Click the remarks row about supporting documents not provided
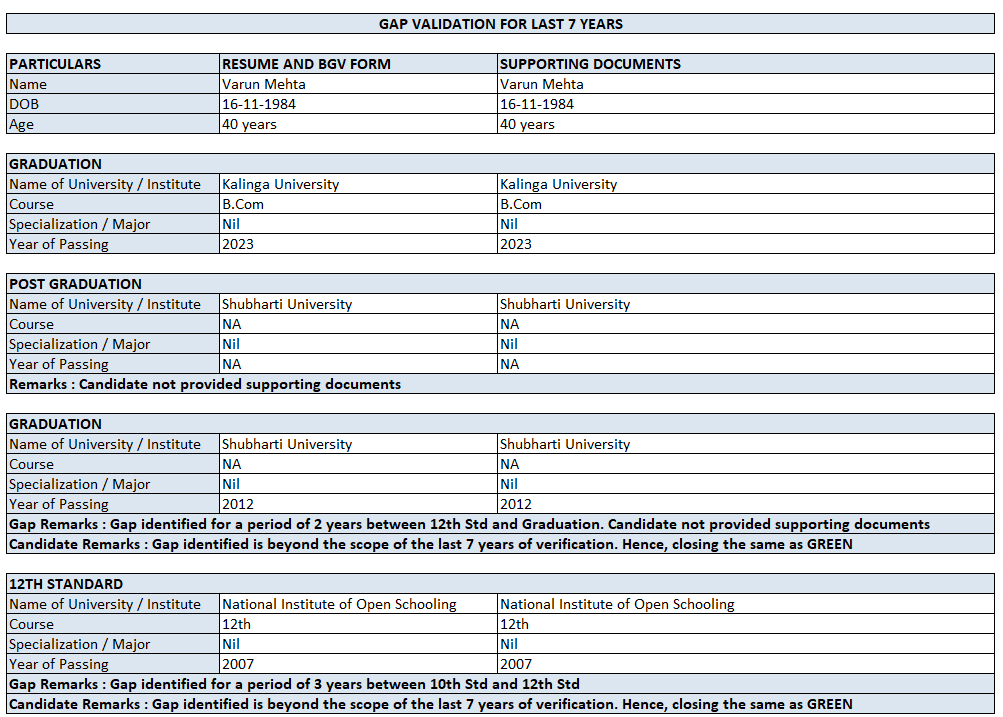 500,384
